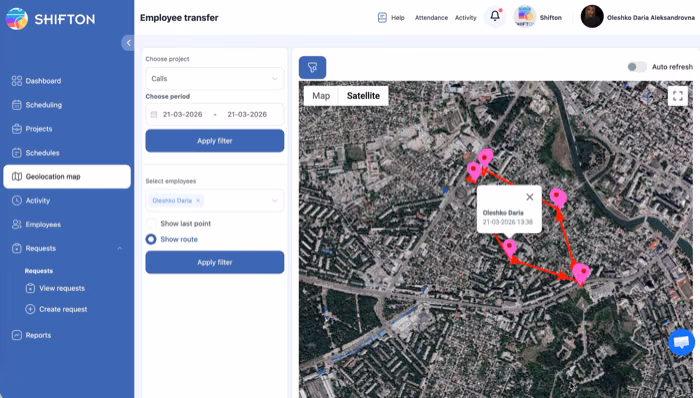Image resolution: width=700 pixels, height=398 pixels.
Task: Click the Oleshko Daria name in popup
Action: [503, 213]
